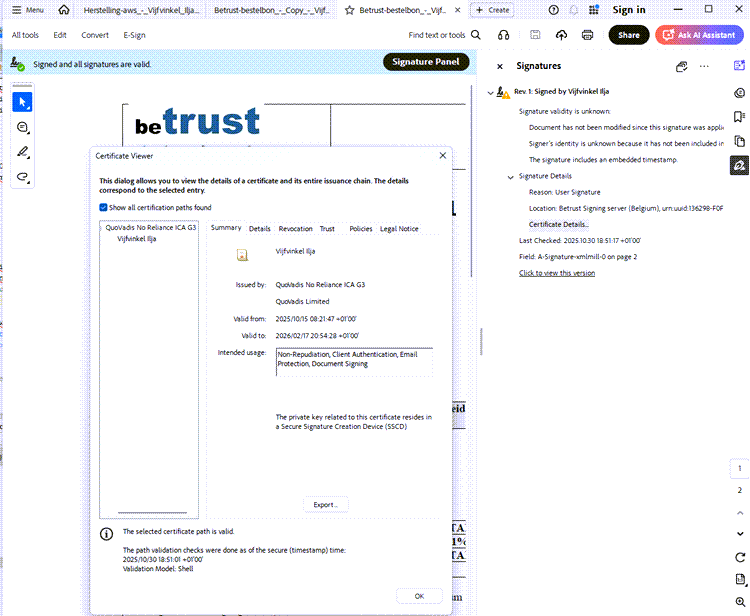Click the Find text or tools search icon
The width and height of the screenshot is (750, 616).
[x=476, y=35]
